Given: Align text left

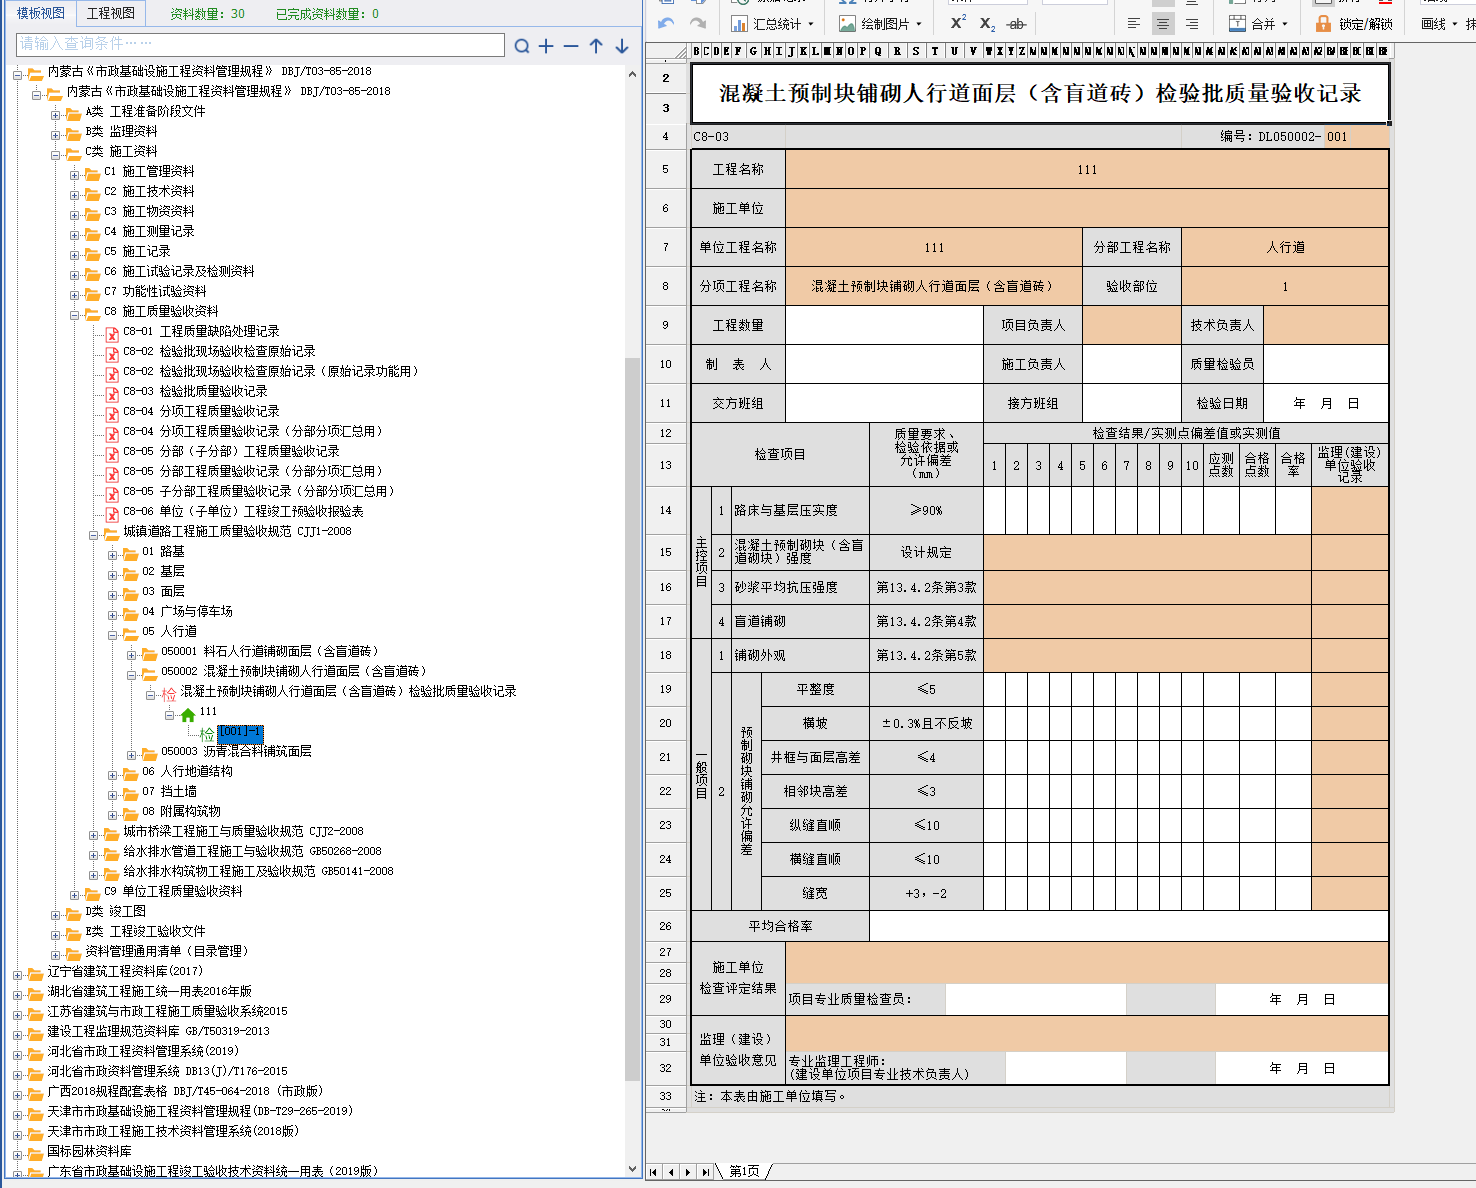Looking at the screenshot, I should click(1134, 23).
